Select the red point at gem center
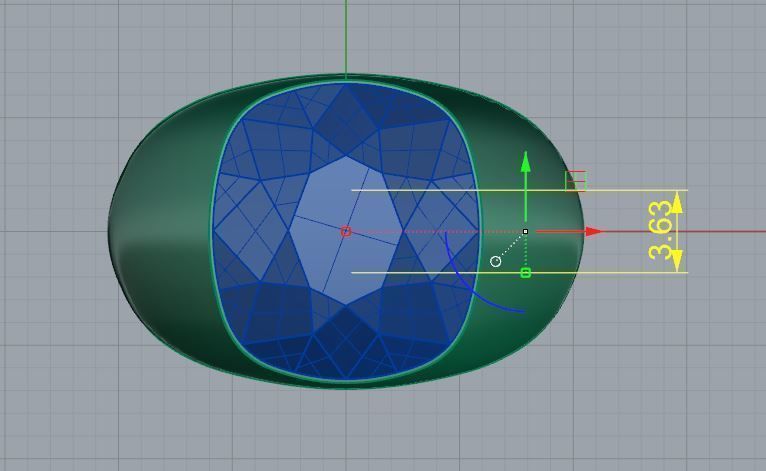Viewport: 766px width, 471px height. pos(346,231)
